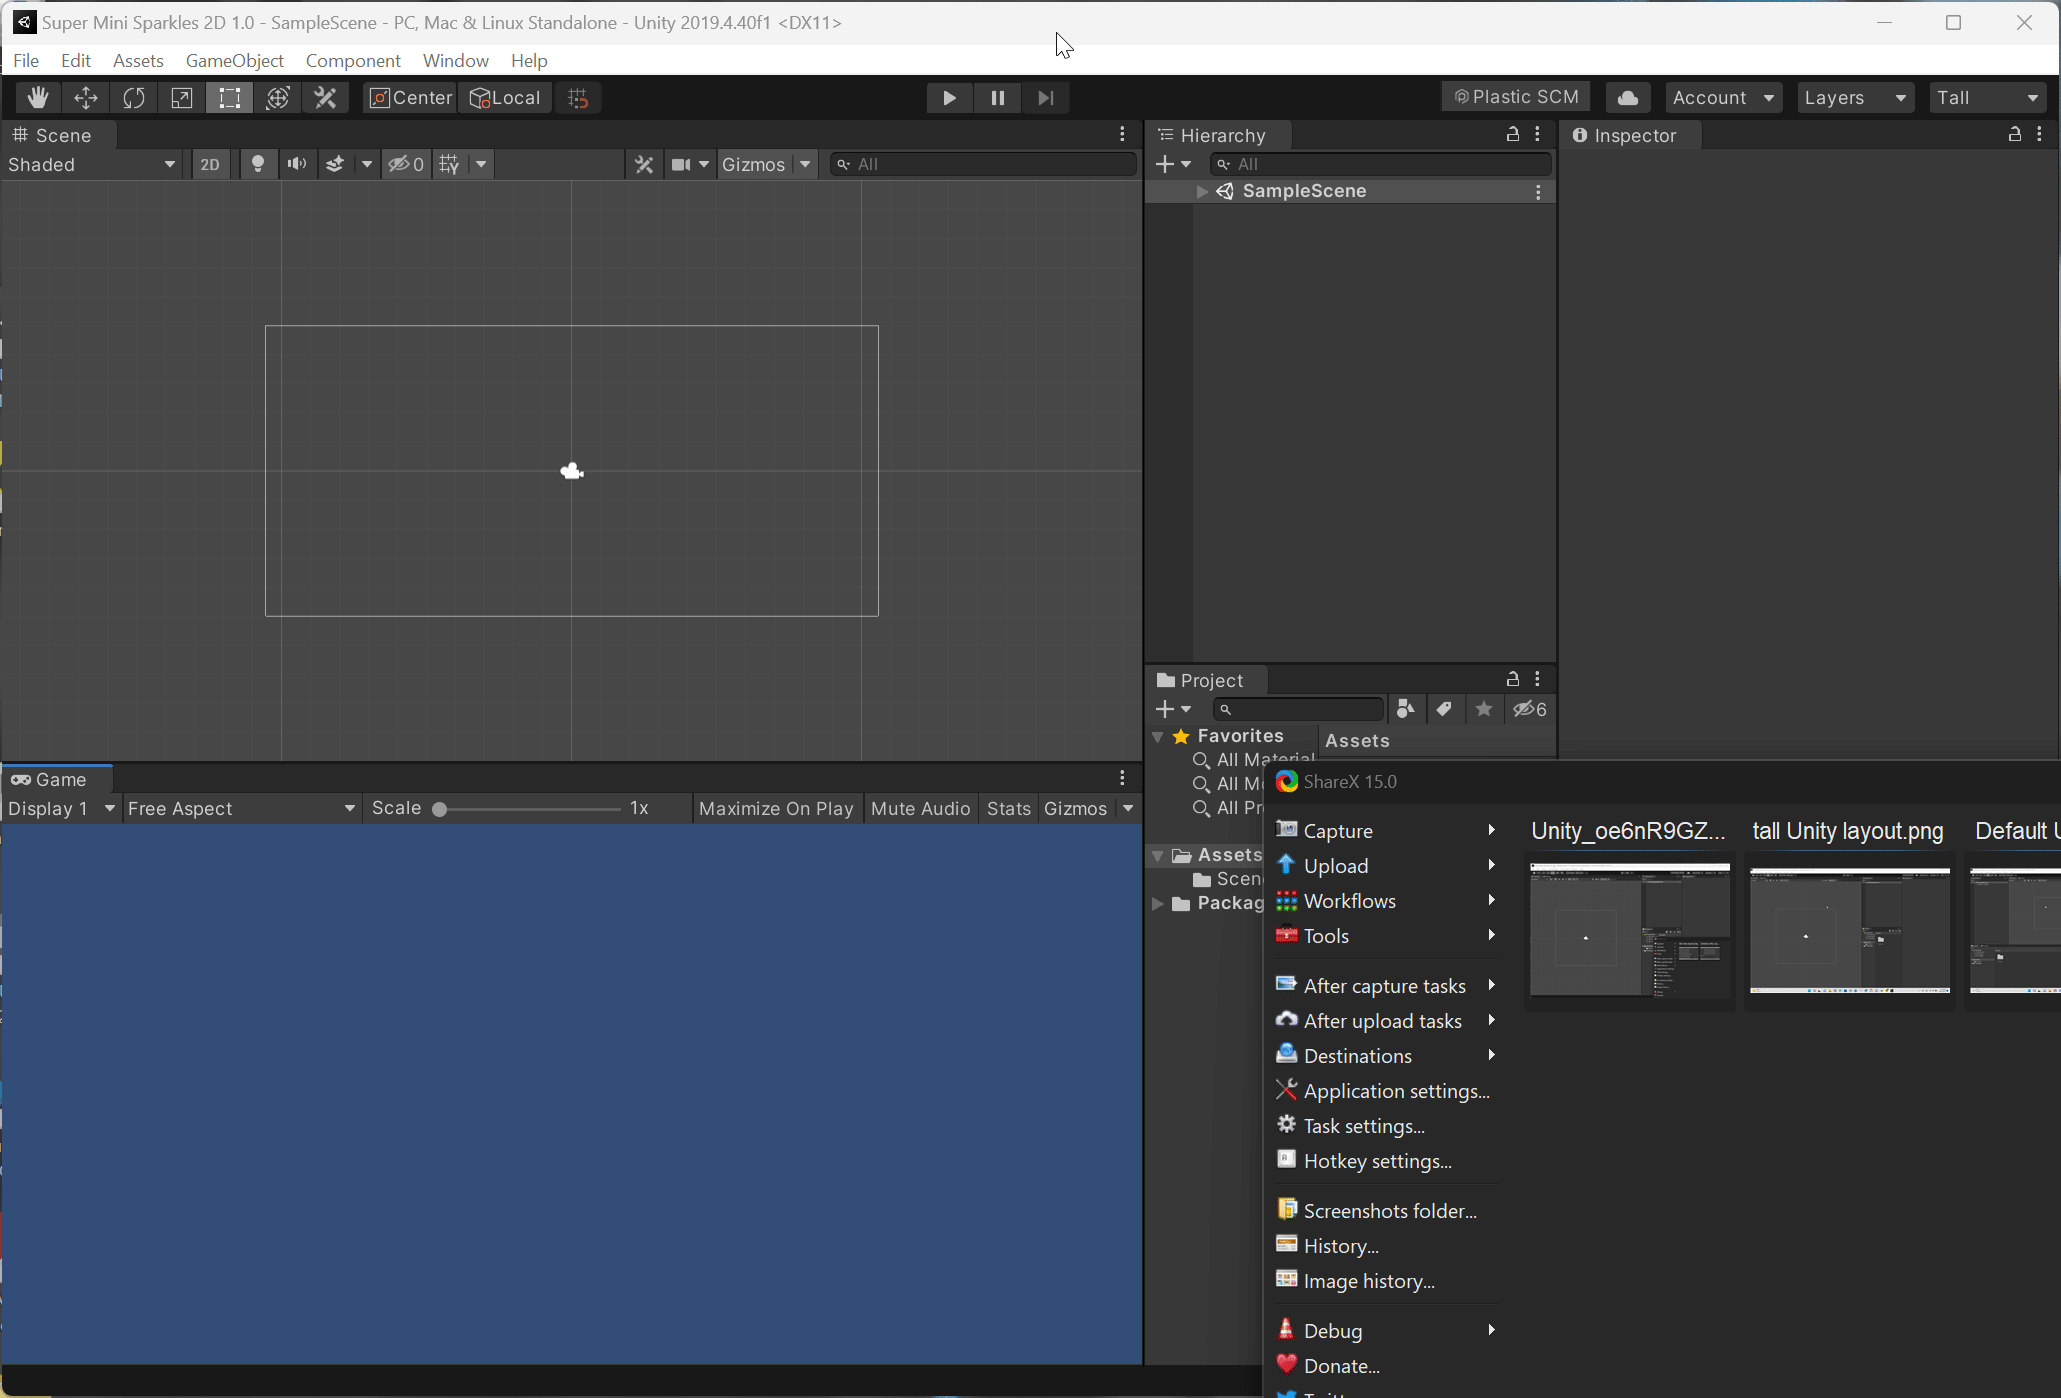Lock the Project panel
2061x1398 pixels.
pyautogui.click(x=1513, y=679)
